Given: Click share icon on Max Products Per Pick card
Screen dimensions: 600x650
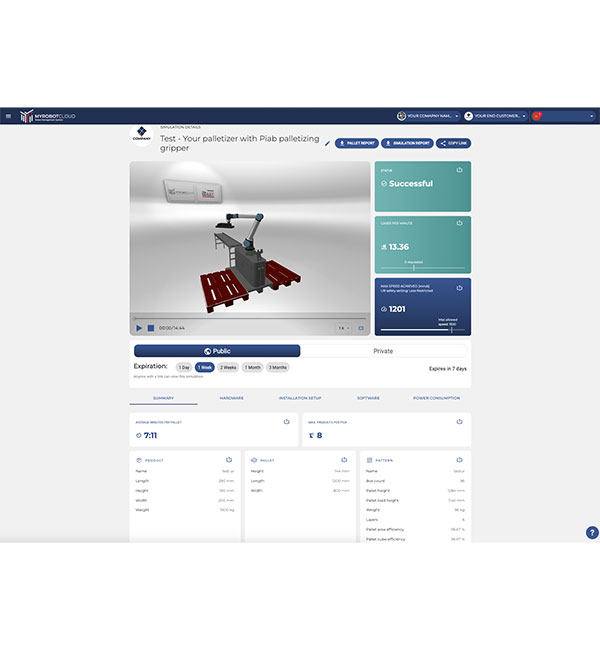Looking at the screenshot, I should pos(459,422).
